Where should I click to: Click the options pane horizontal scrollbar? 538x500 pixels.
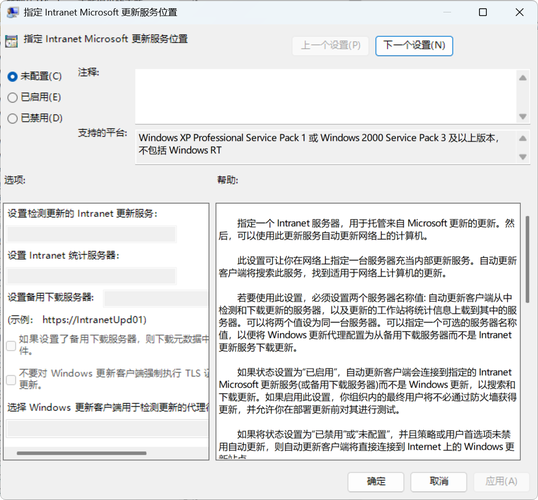82,453
